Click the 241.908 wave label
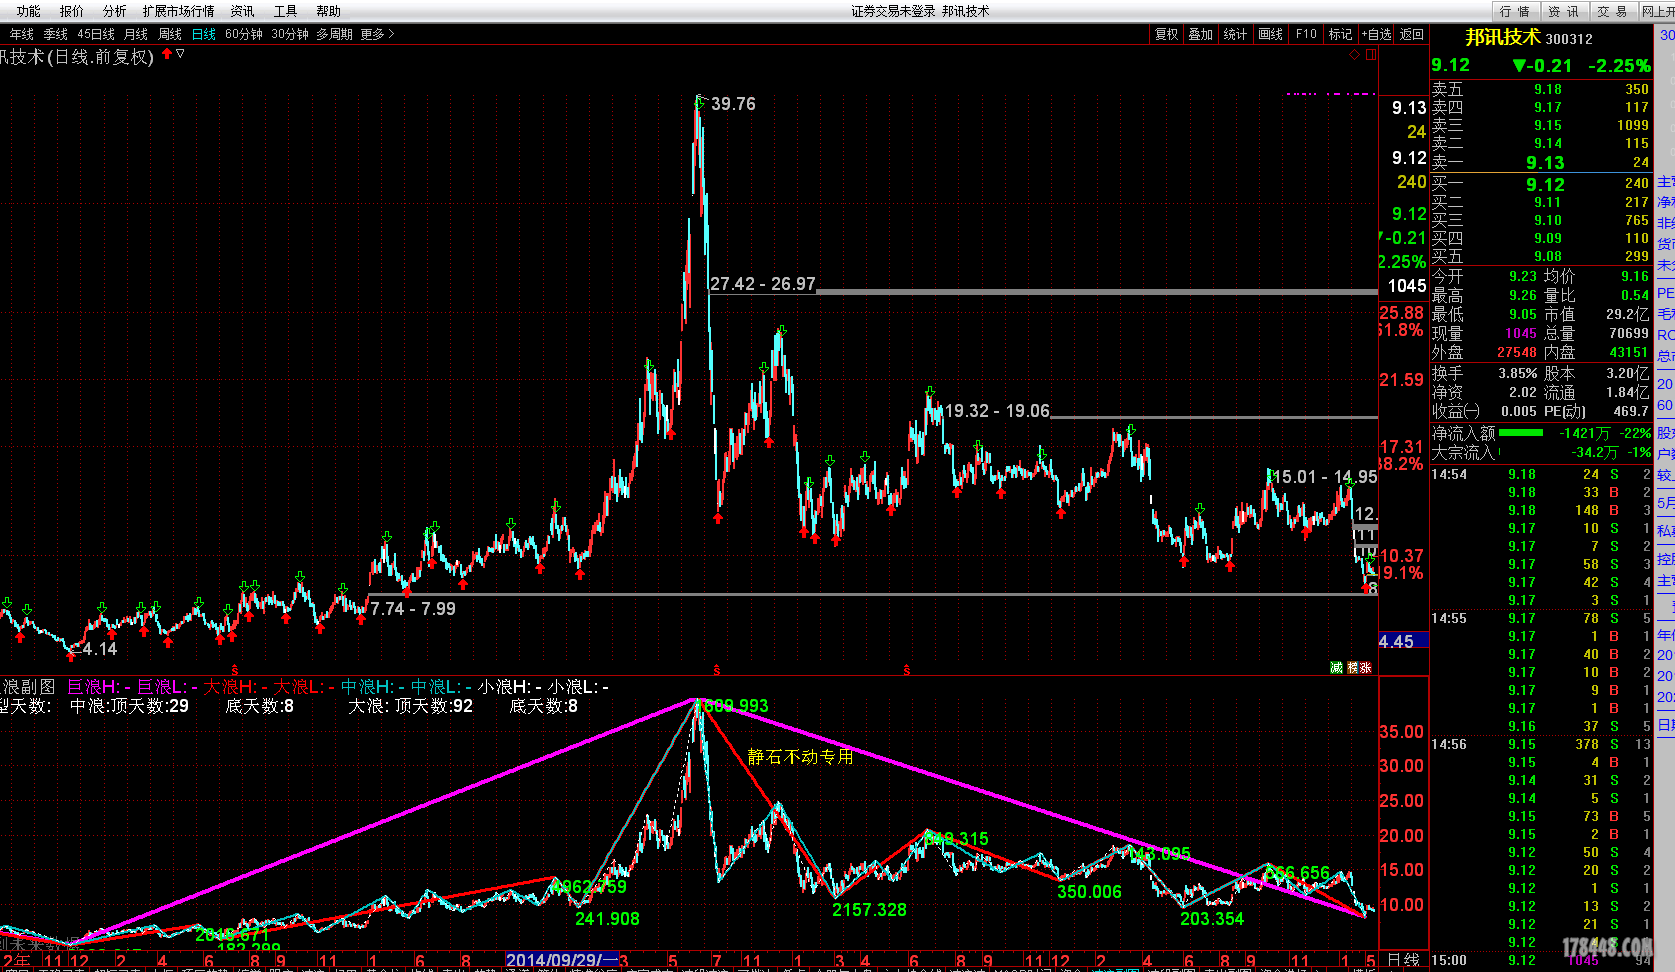 (x=607, y=919)
